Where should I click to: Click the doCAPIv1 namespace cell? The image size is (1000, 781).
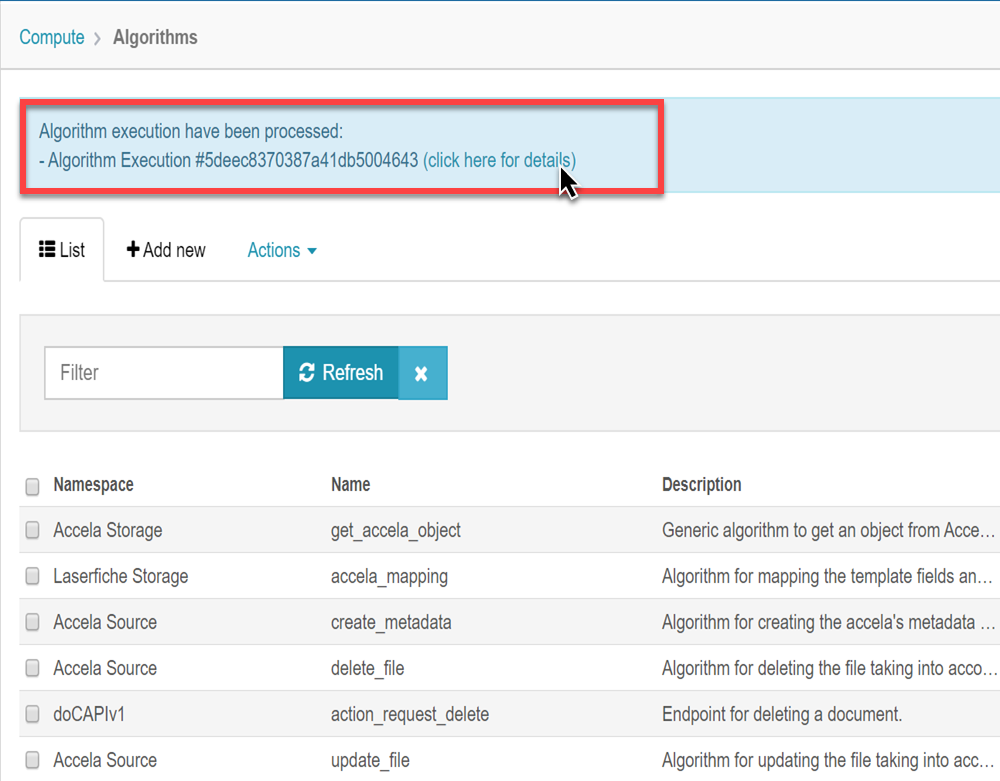click(x=89, y=714)
